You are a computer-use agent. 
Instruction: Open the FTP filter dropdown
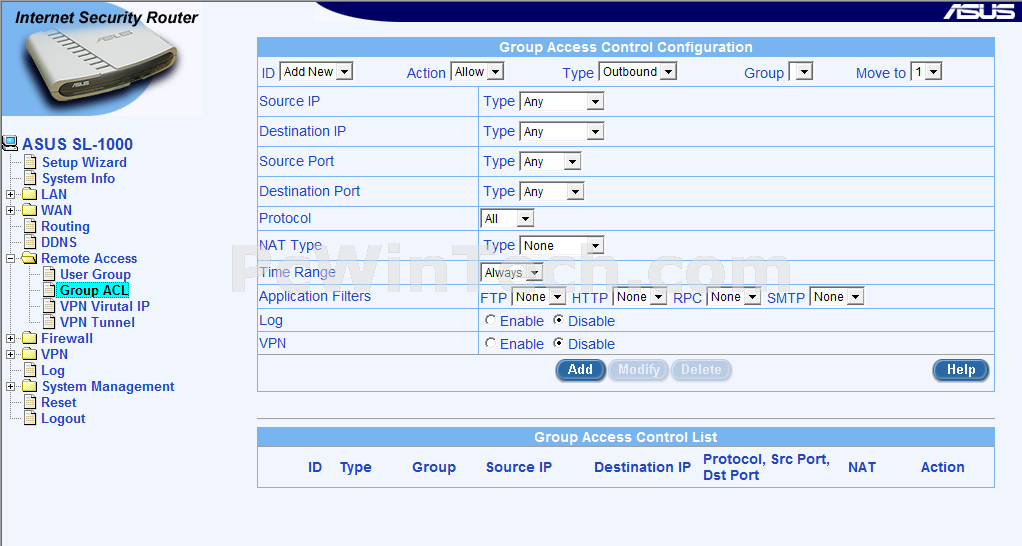click(x=539, y=297)
